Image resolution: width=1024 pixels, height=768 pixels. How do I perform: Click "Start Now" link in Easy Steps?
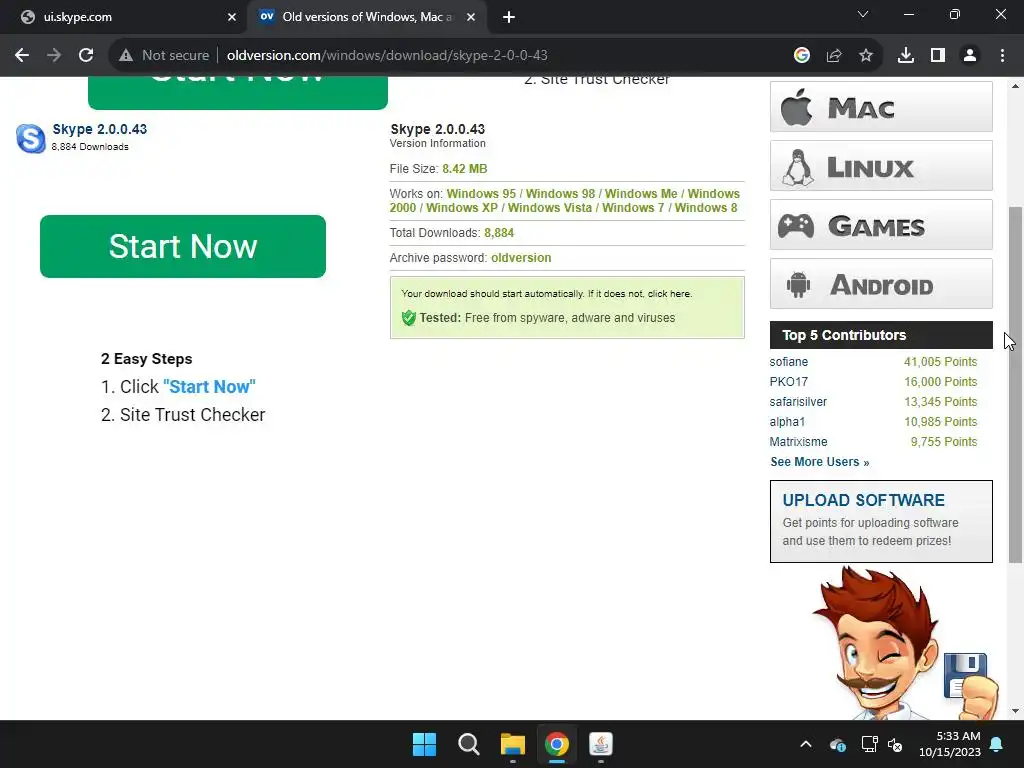click(x=210, y=387)
